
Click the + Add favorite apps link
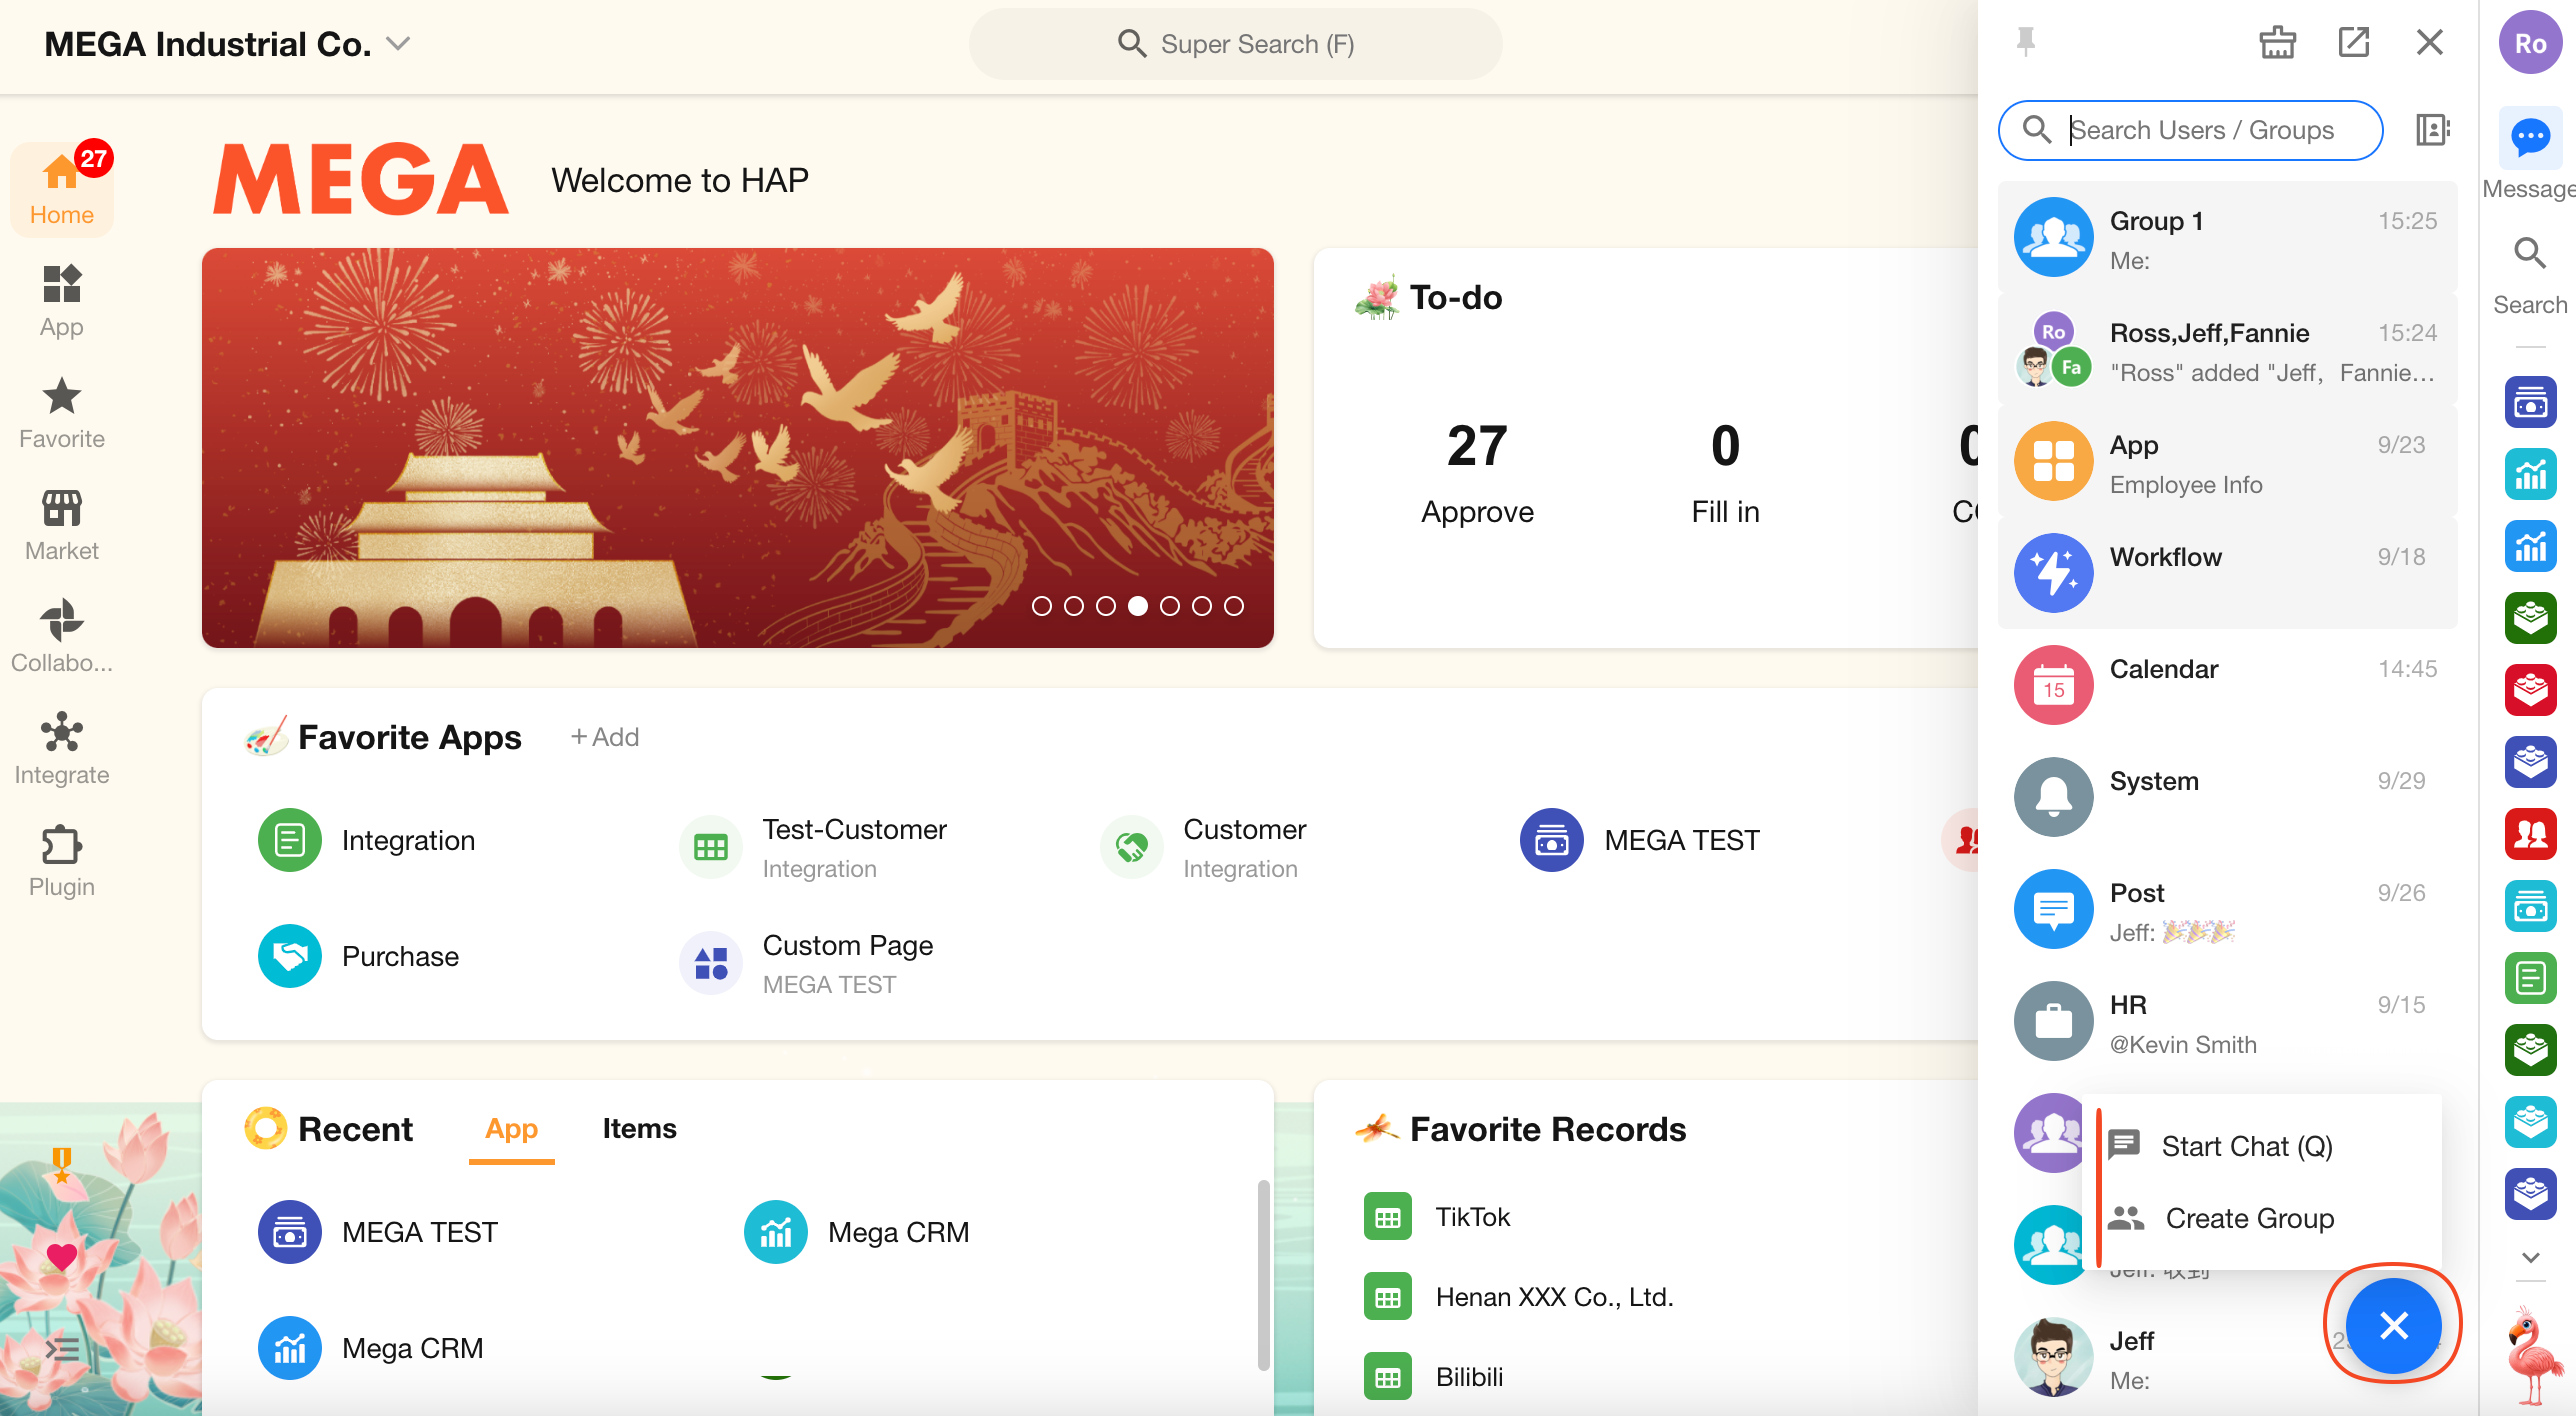604,737
